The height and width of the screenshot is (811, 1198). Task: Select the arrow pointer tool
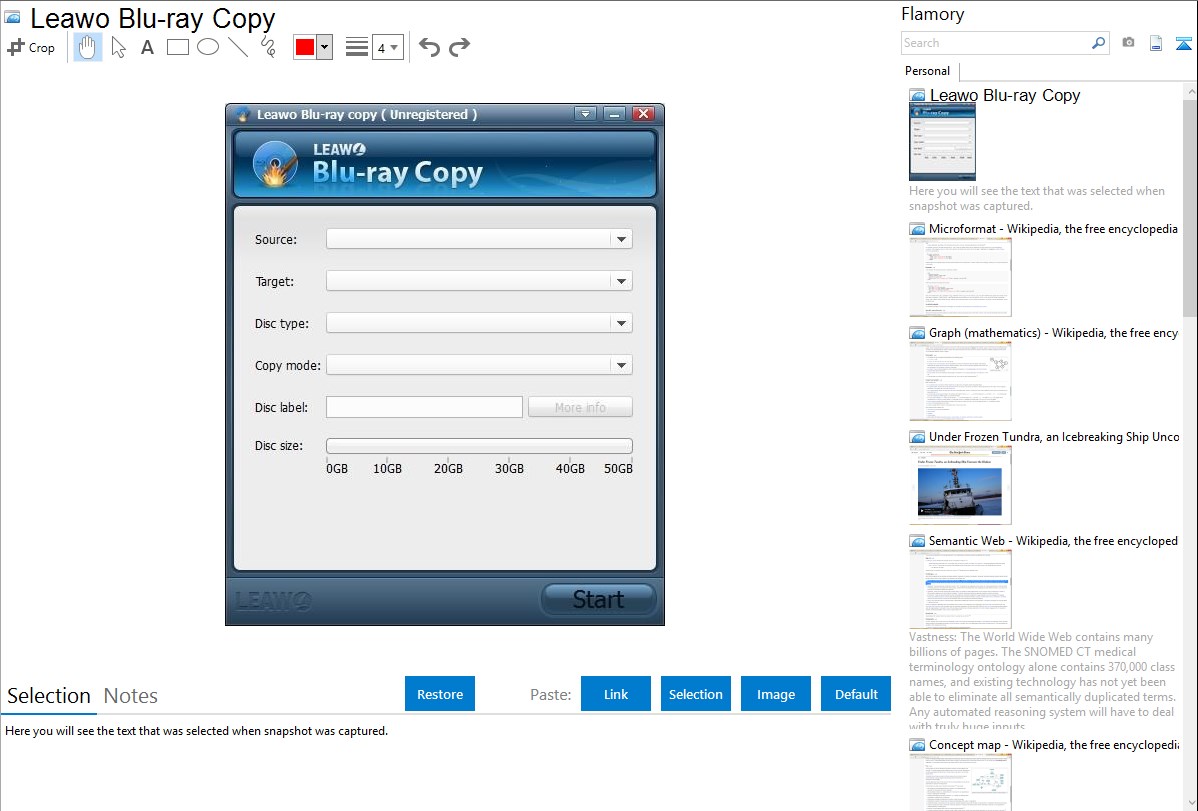(118, 47)
